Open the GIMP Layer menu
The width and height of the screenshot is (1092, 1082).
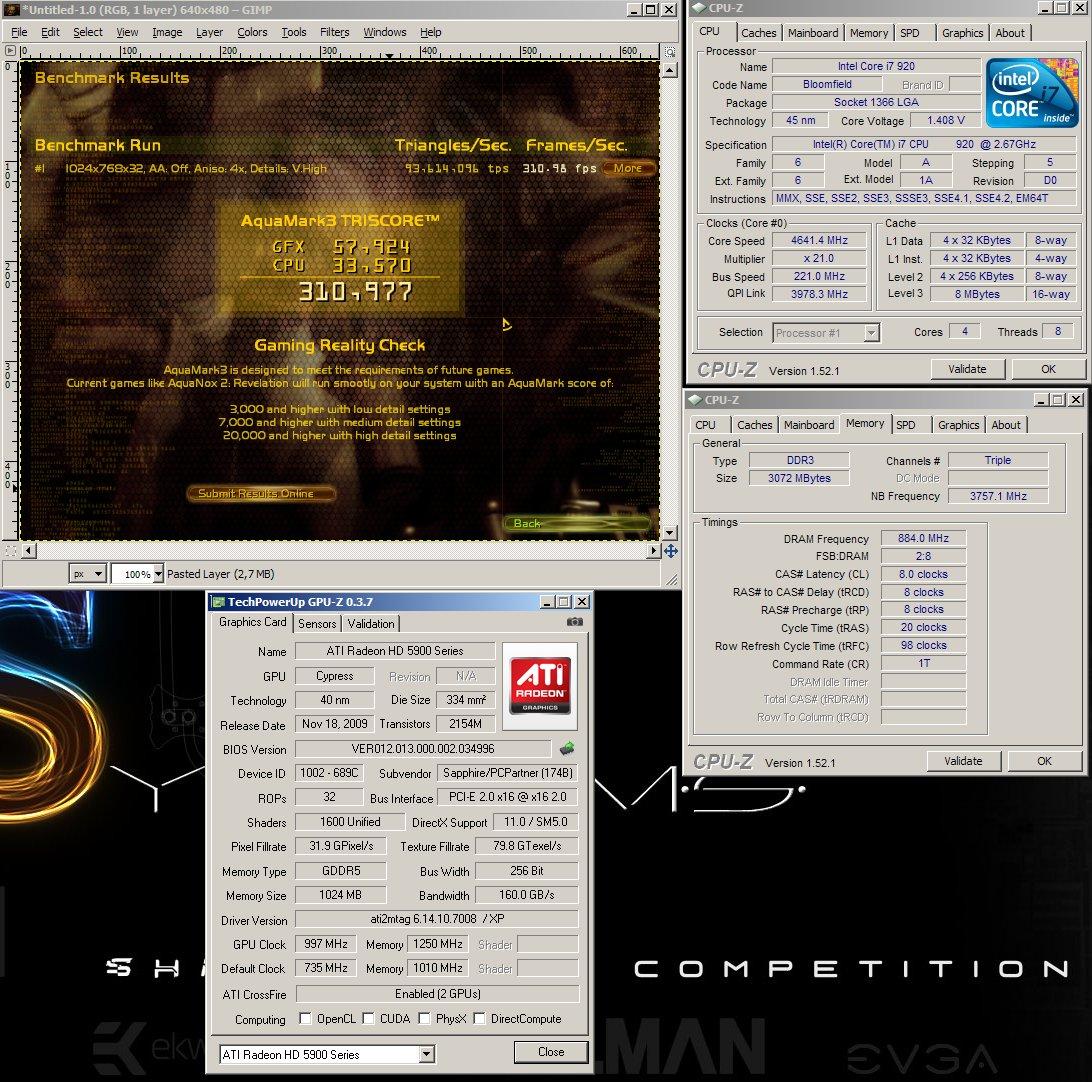coord(209,32)
